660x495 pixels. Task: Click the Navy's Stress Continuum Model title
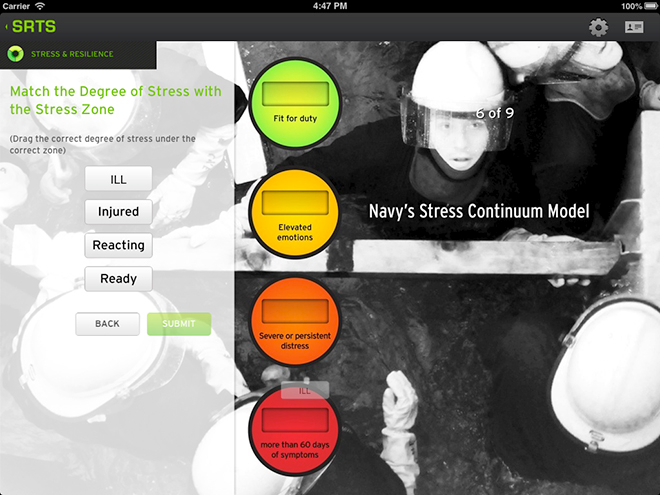click(479, 211)
